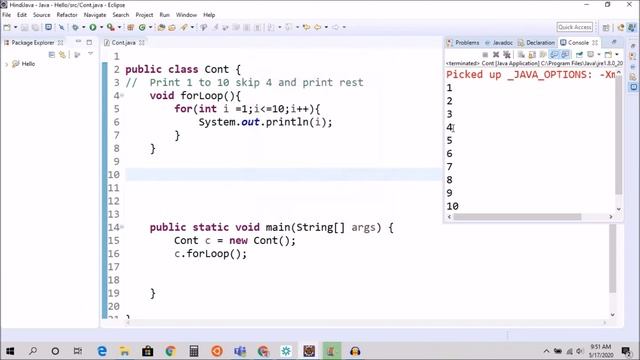Screen dimensions: 640x360
Task: Click Remove Launch X in Console toolbar
Action: (496, 55)
